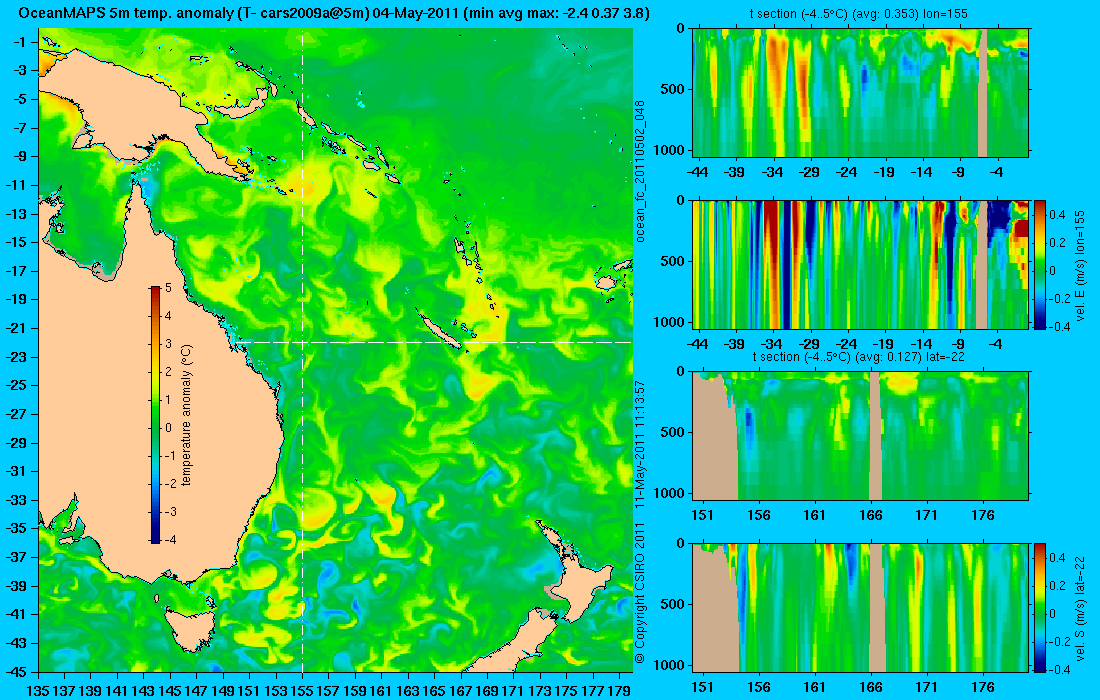This screenshot has height=700, width=1100.
Task: Click the '-33' latitude axis label
Action: (18, 499)
